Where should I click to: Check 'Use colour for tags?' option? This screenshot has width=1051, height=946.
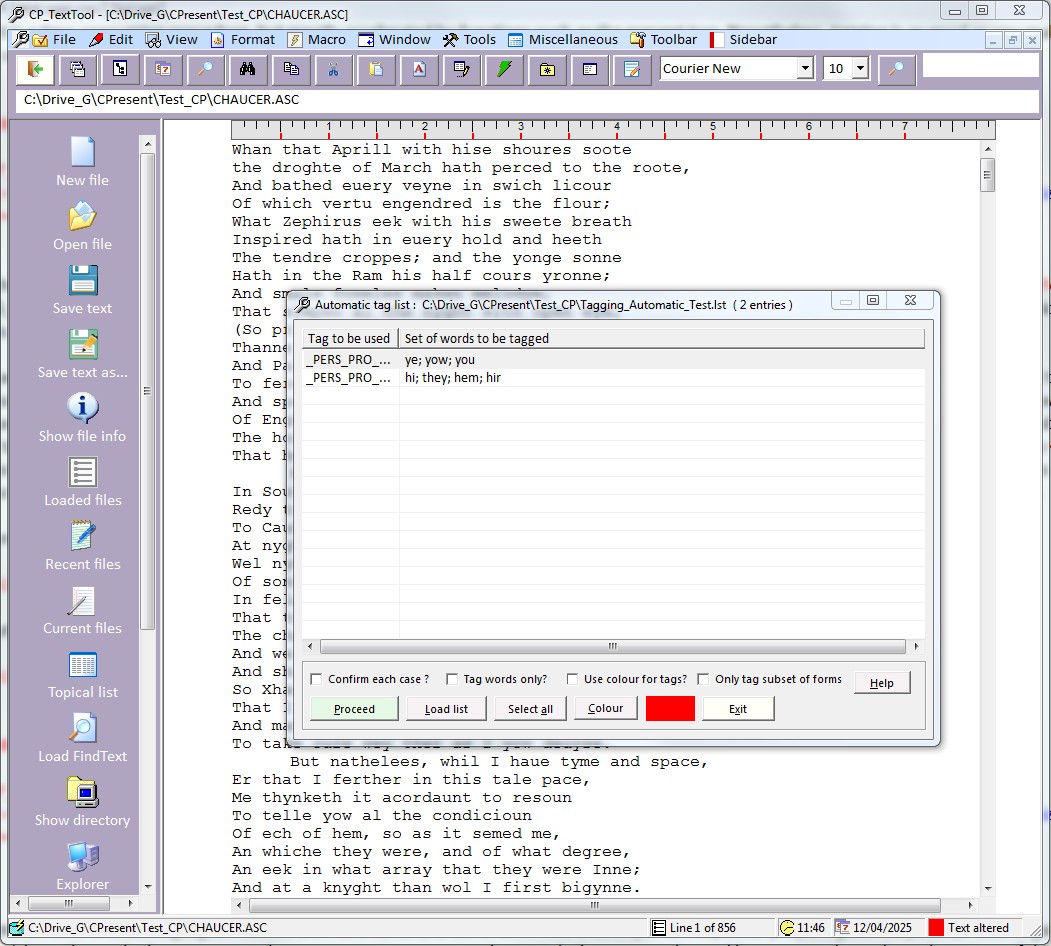(572, 679)
